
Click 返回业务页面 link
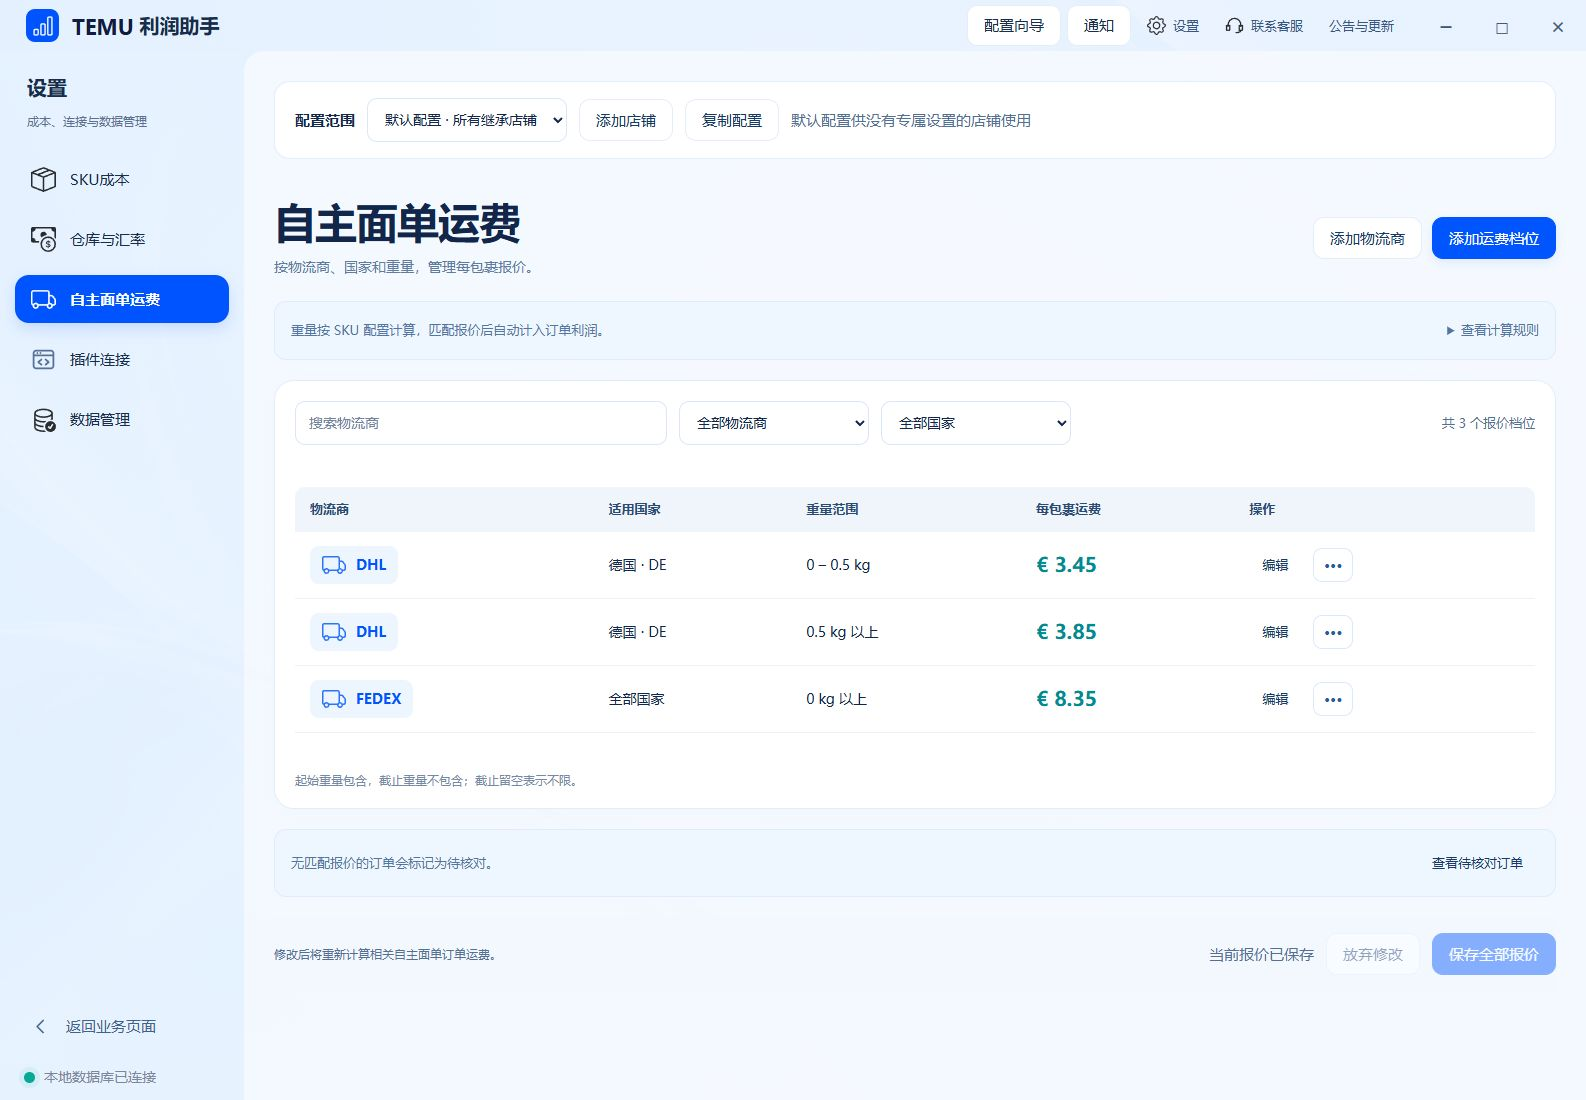[x=111, y=1027]
